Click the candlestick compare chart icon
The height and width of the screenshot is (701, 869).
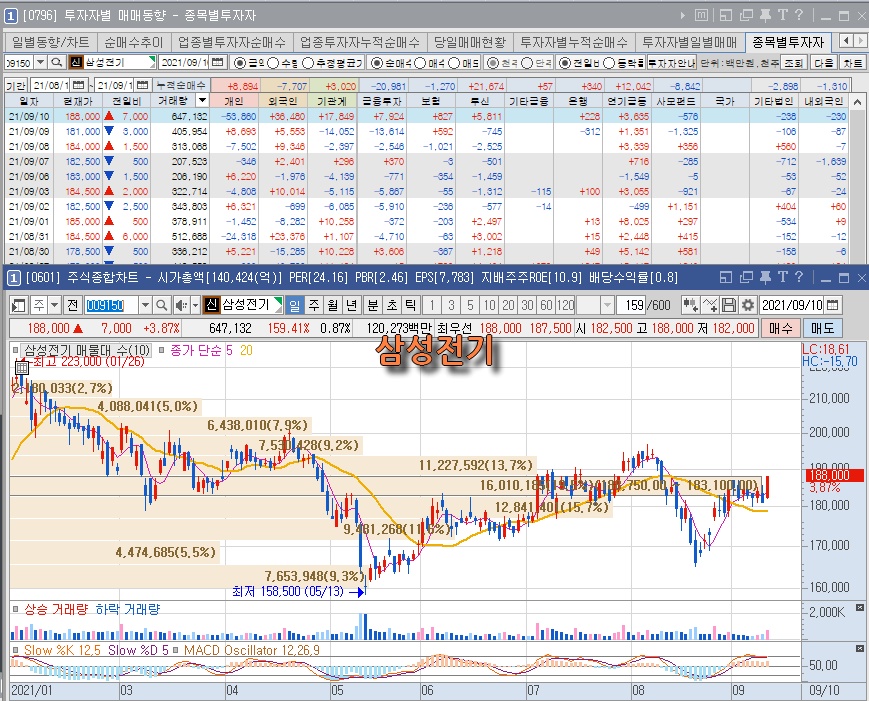click(691, 305)
